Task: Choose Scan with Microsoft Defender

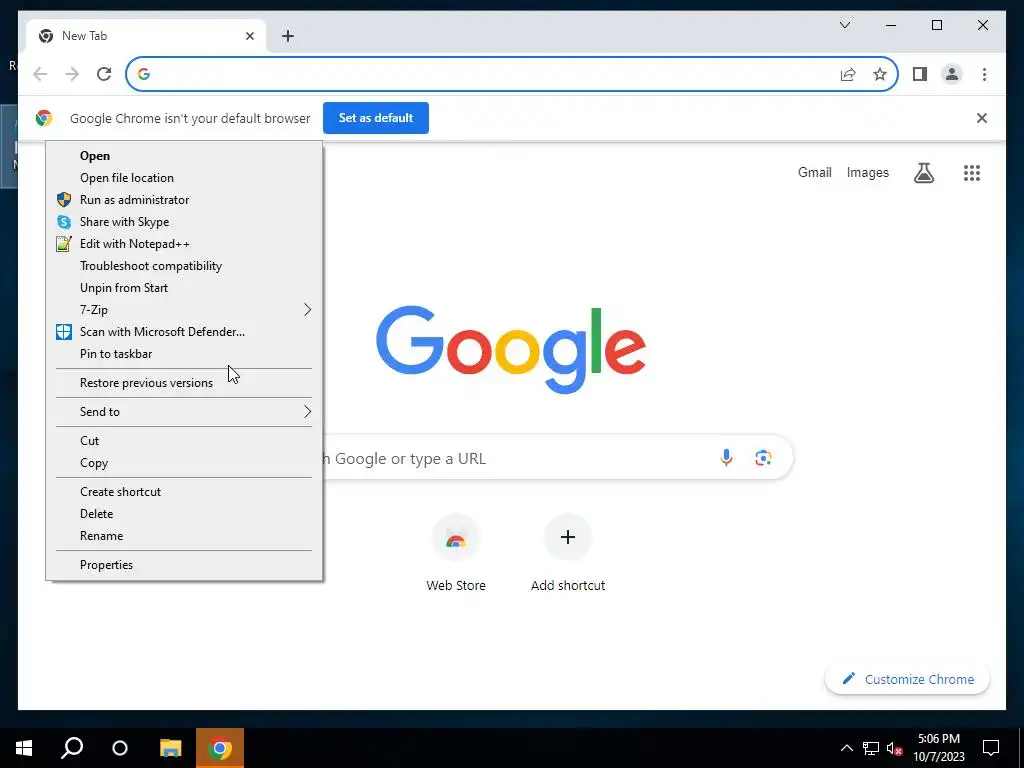Action: pyautogui.click(x=184, y=332)
